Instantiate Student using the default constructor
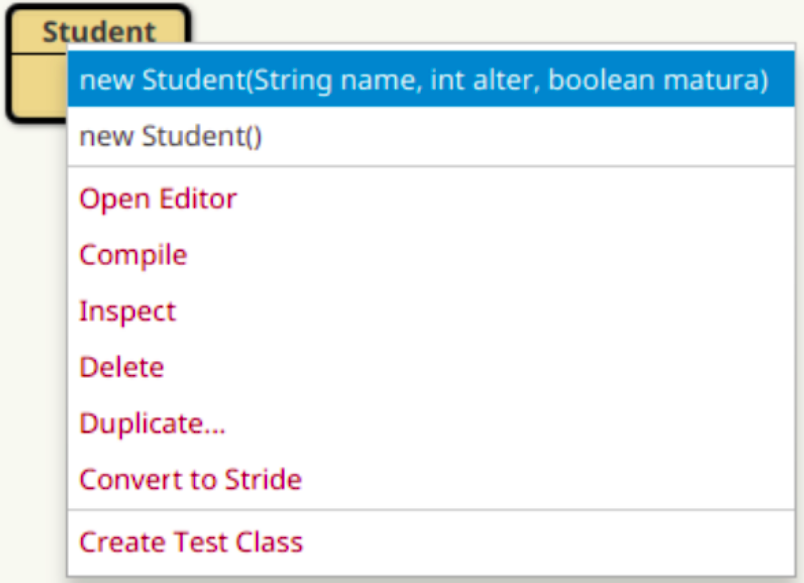 [x=171, y=136]
